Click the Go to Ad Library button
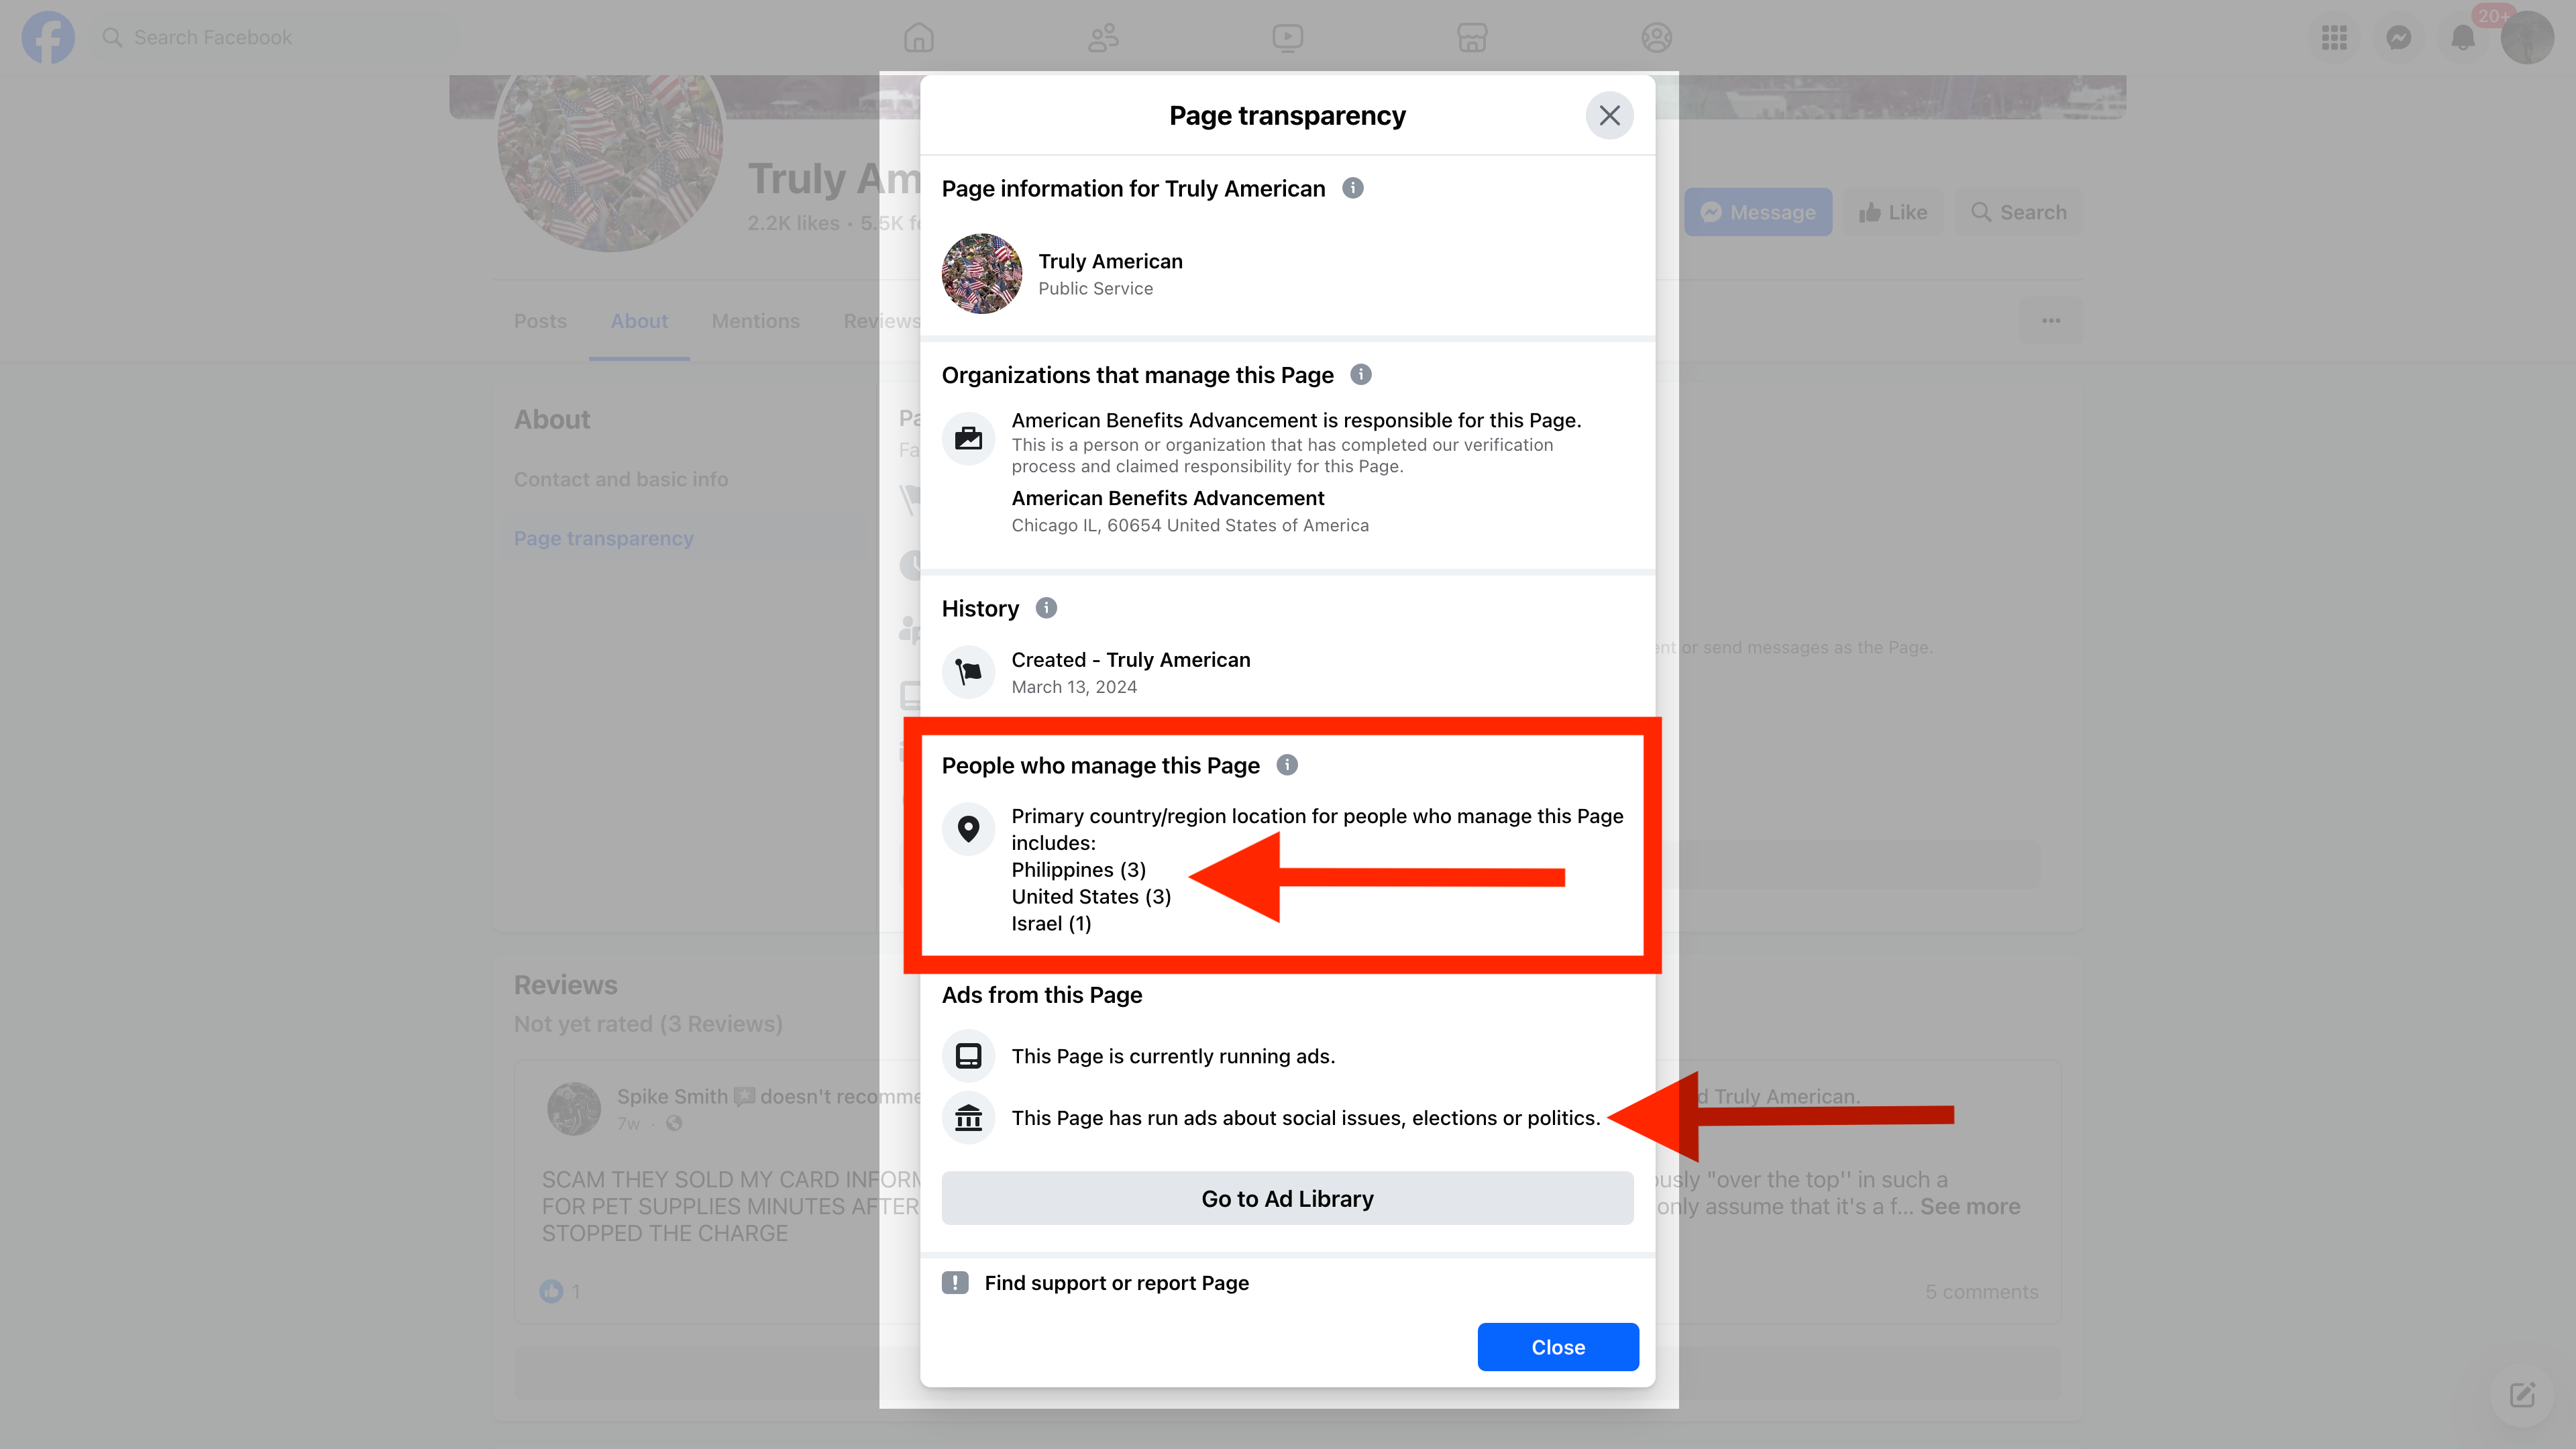The height and width of the screenshot is (1449, 2576). coord(1287,1198)
